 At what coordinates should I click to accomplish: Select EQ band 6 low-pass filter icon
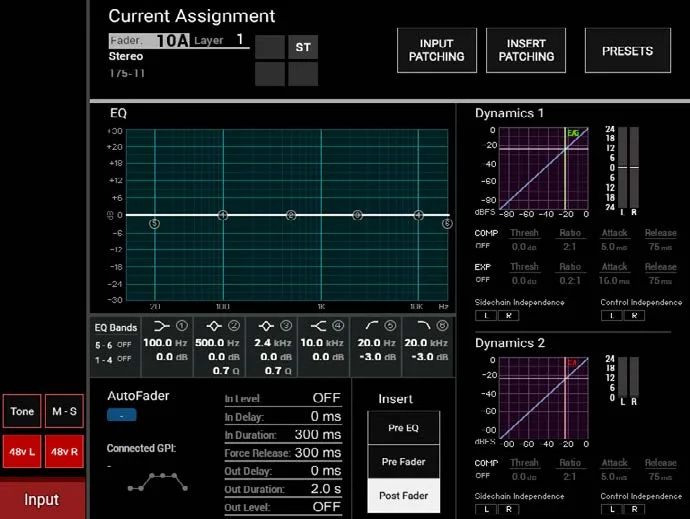coord(423,326)
